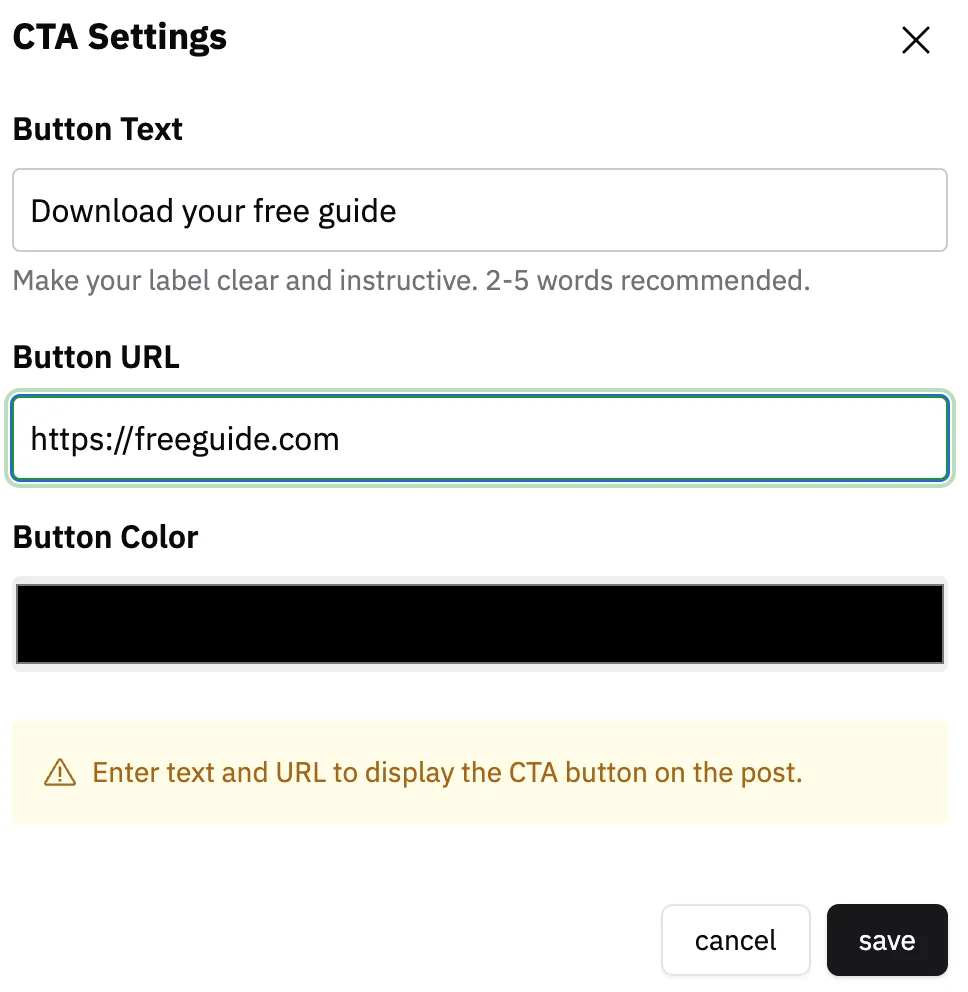Place cursor in the Download your free guide field
This screenshot has height=992, width=968.
pyautogui.click(x=479, y=210)
